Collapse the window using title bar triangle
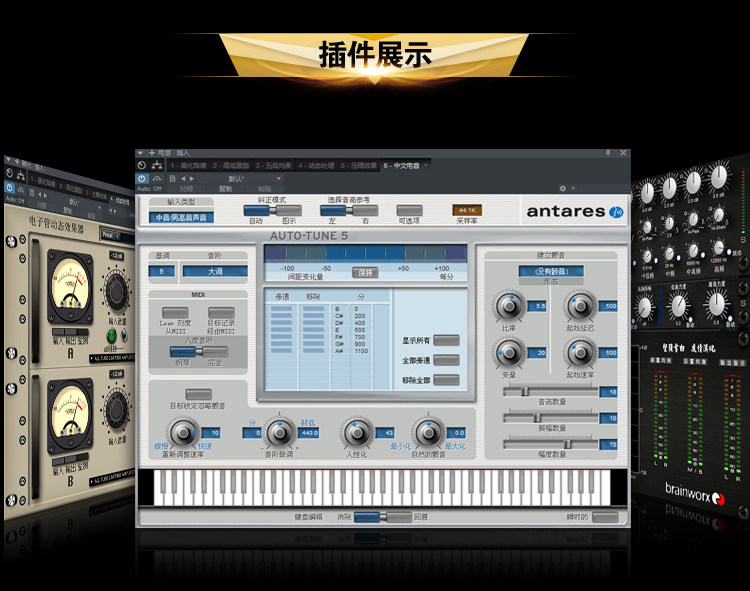 point(140,153)
